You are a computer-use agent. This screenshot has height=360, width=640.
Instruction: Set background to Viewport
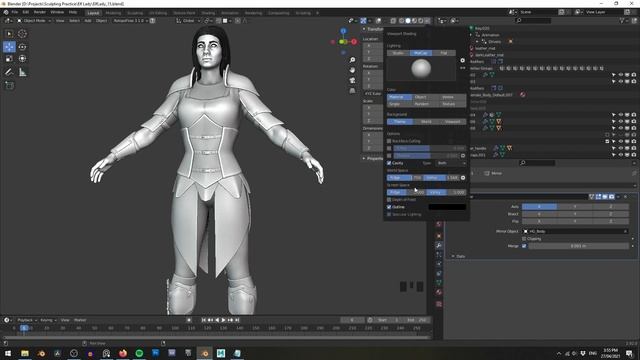point(453,122)
